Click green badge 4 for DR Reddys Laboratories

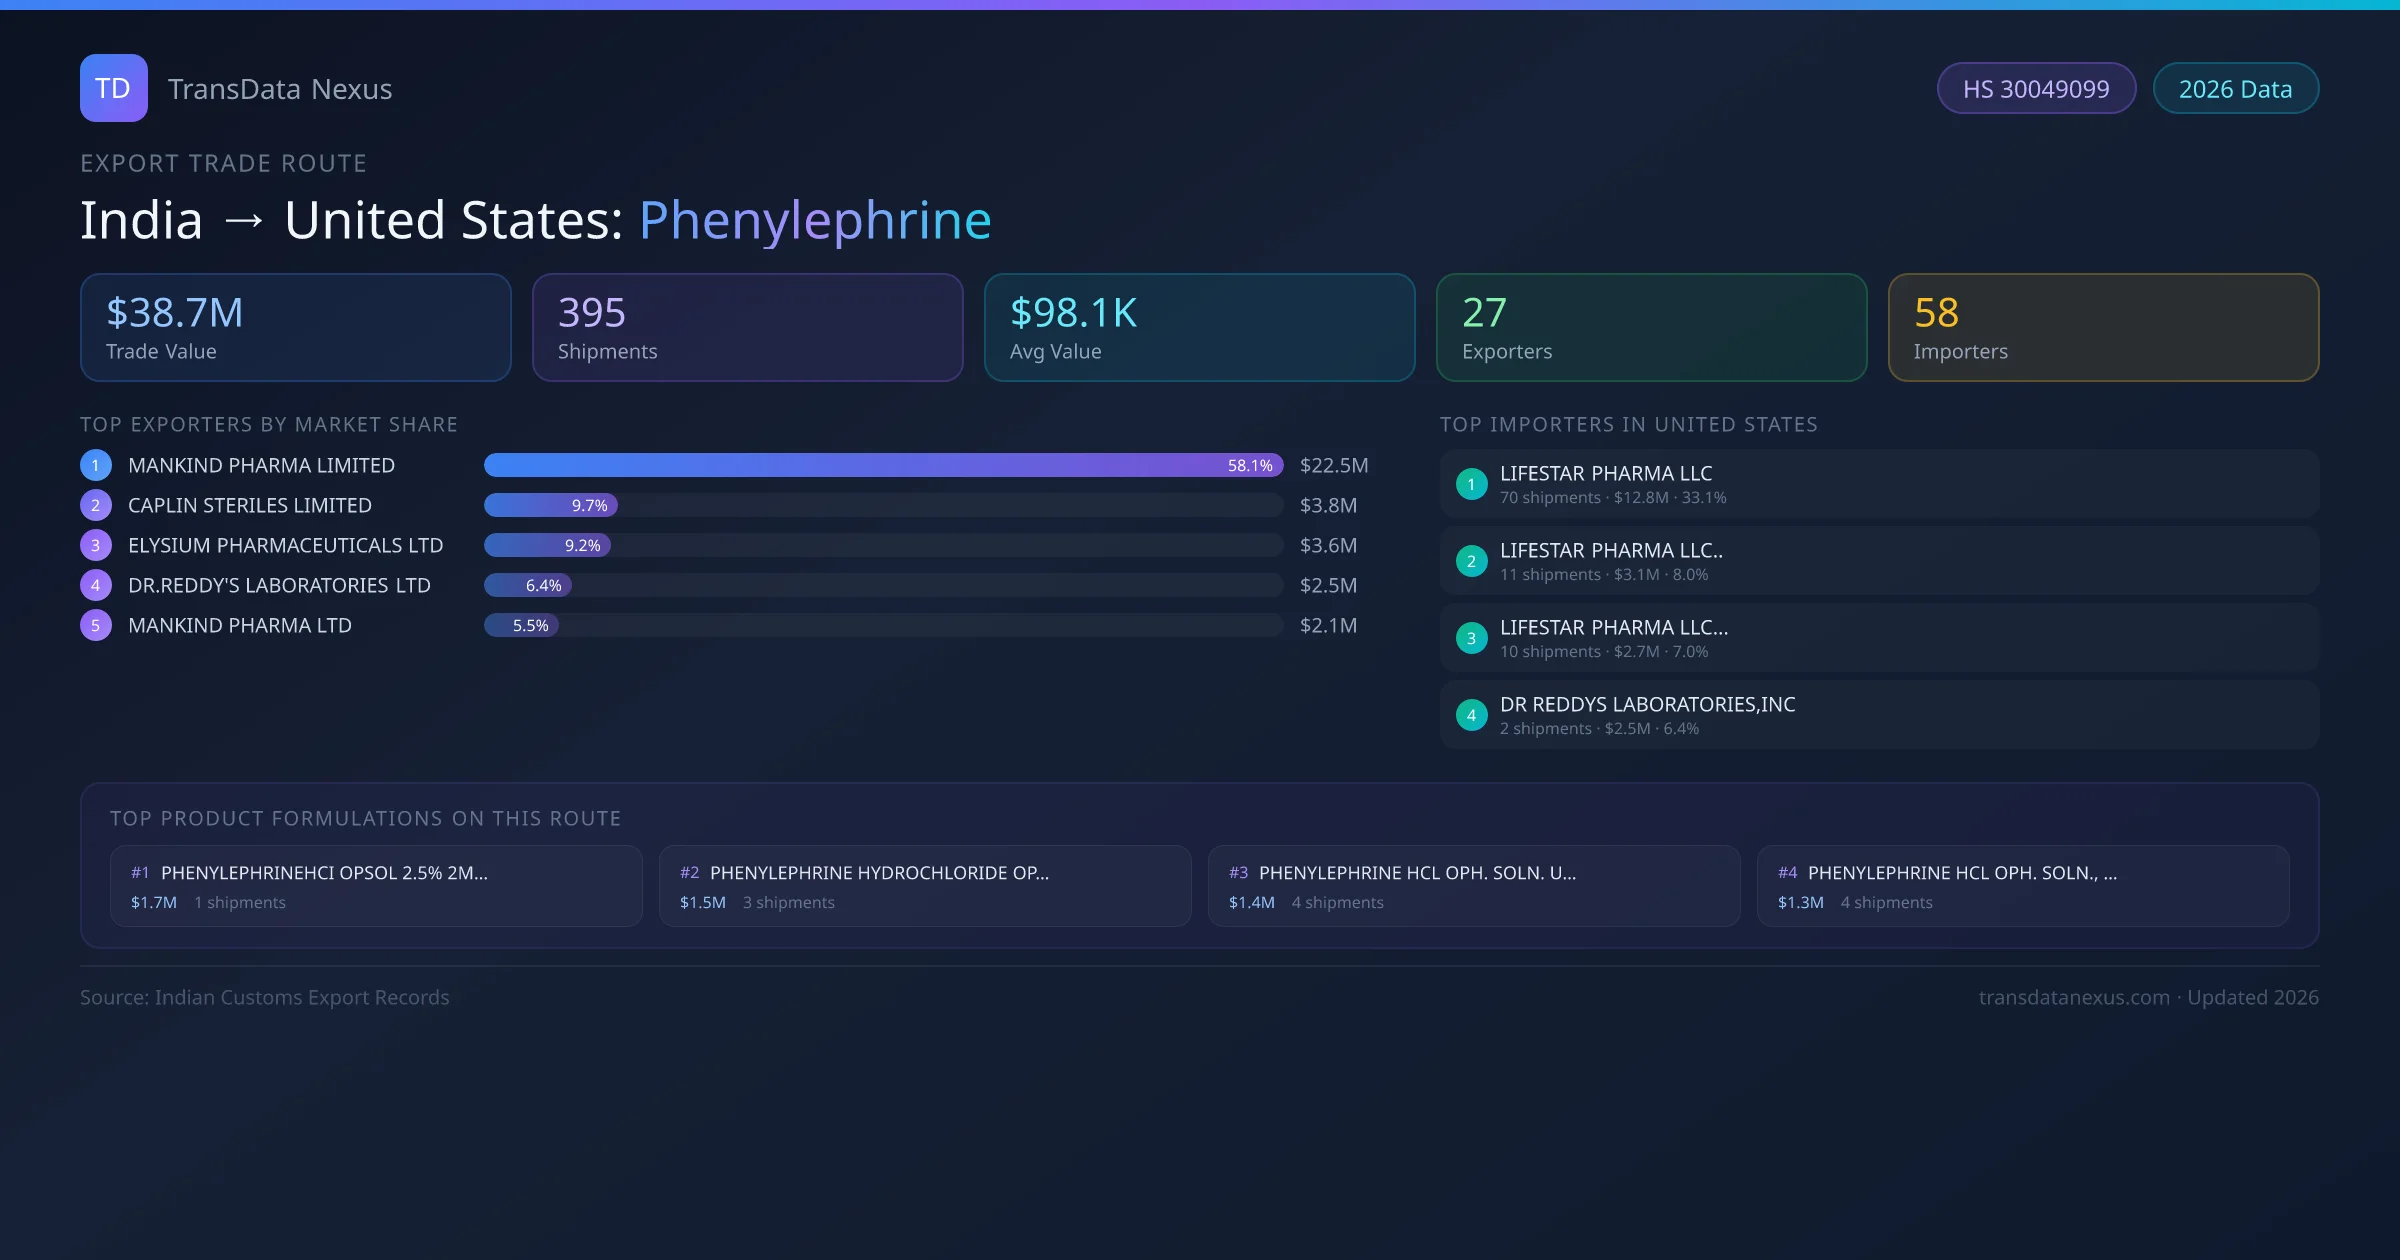[x=1471, y=715]
